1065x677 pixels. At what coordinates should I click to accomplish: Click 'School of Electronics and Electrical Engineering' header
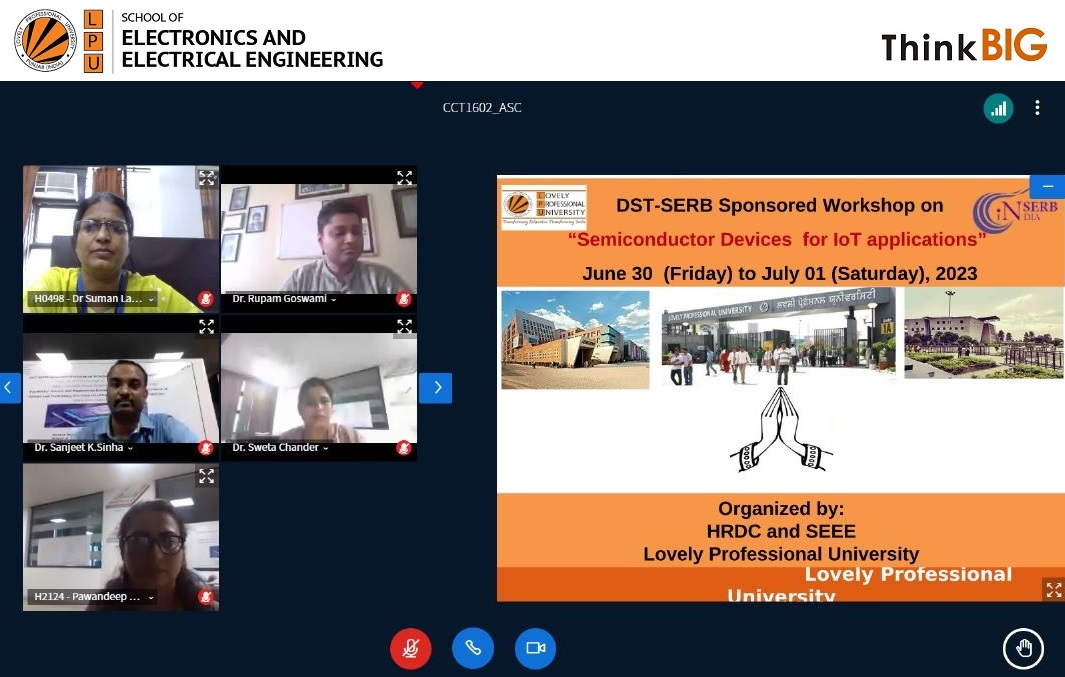click(252, 41)
